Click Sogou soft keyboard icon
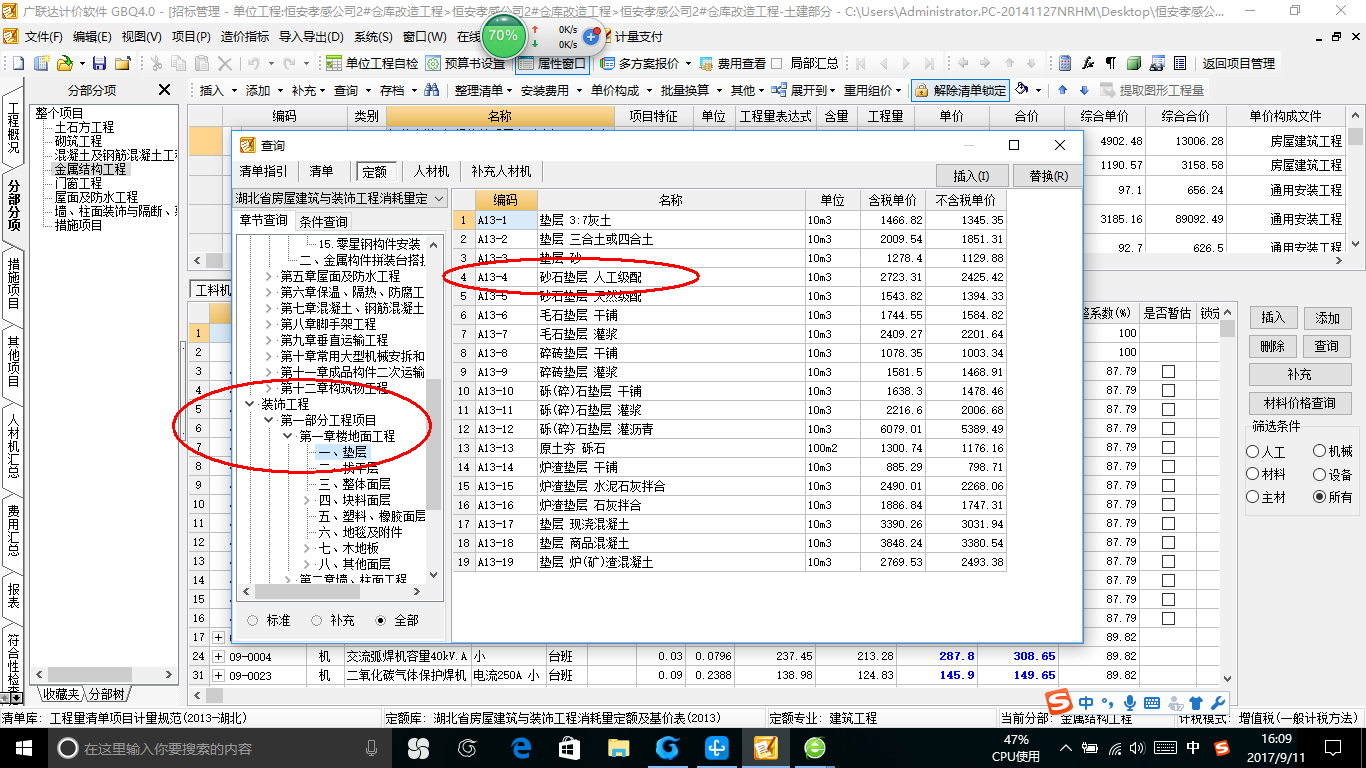Image resolution: width=1366 pixels, height=768 pixels. pyautogui.click(x=1152, y=703)
